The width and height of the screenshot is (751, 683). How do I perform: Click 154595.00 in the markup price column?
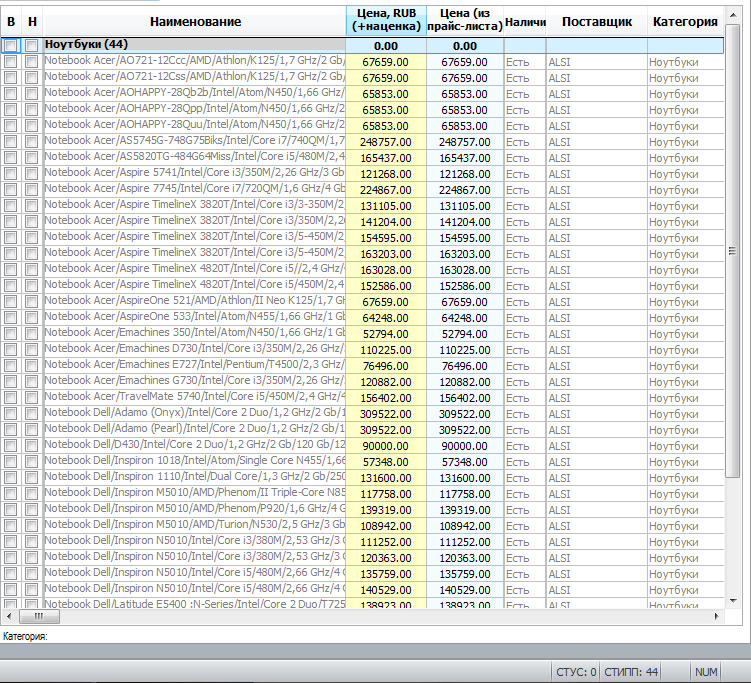tap(386, 238)
